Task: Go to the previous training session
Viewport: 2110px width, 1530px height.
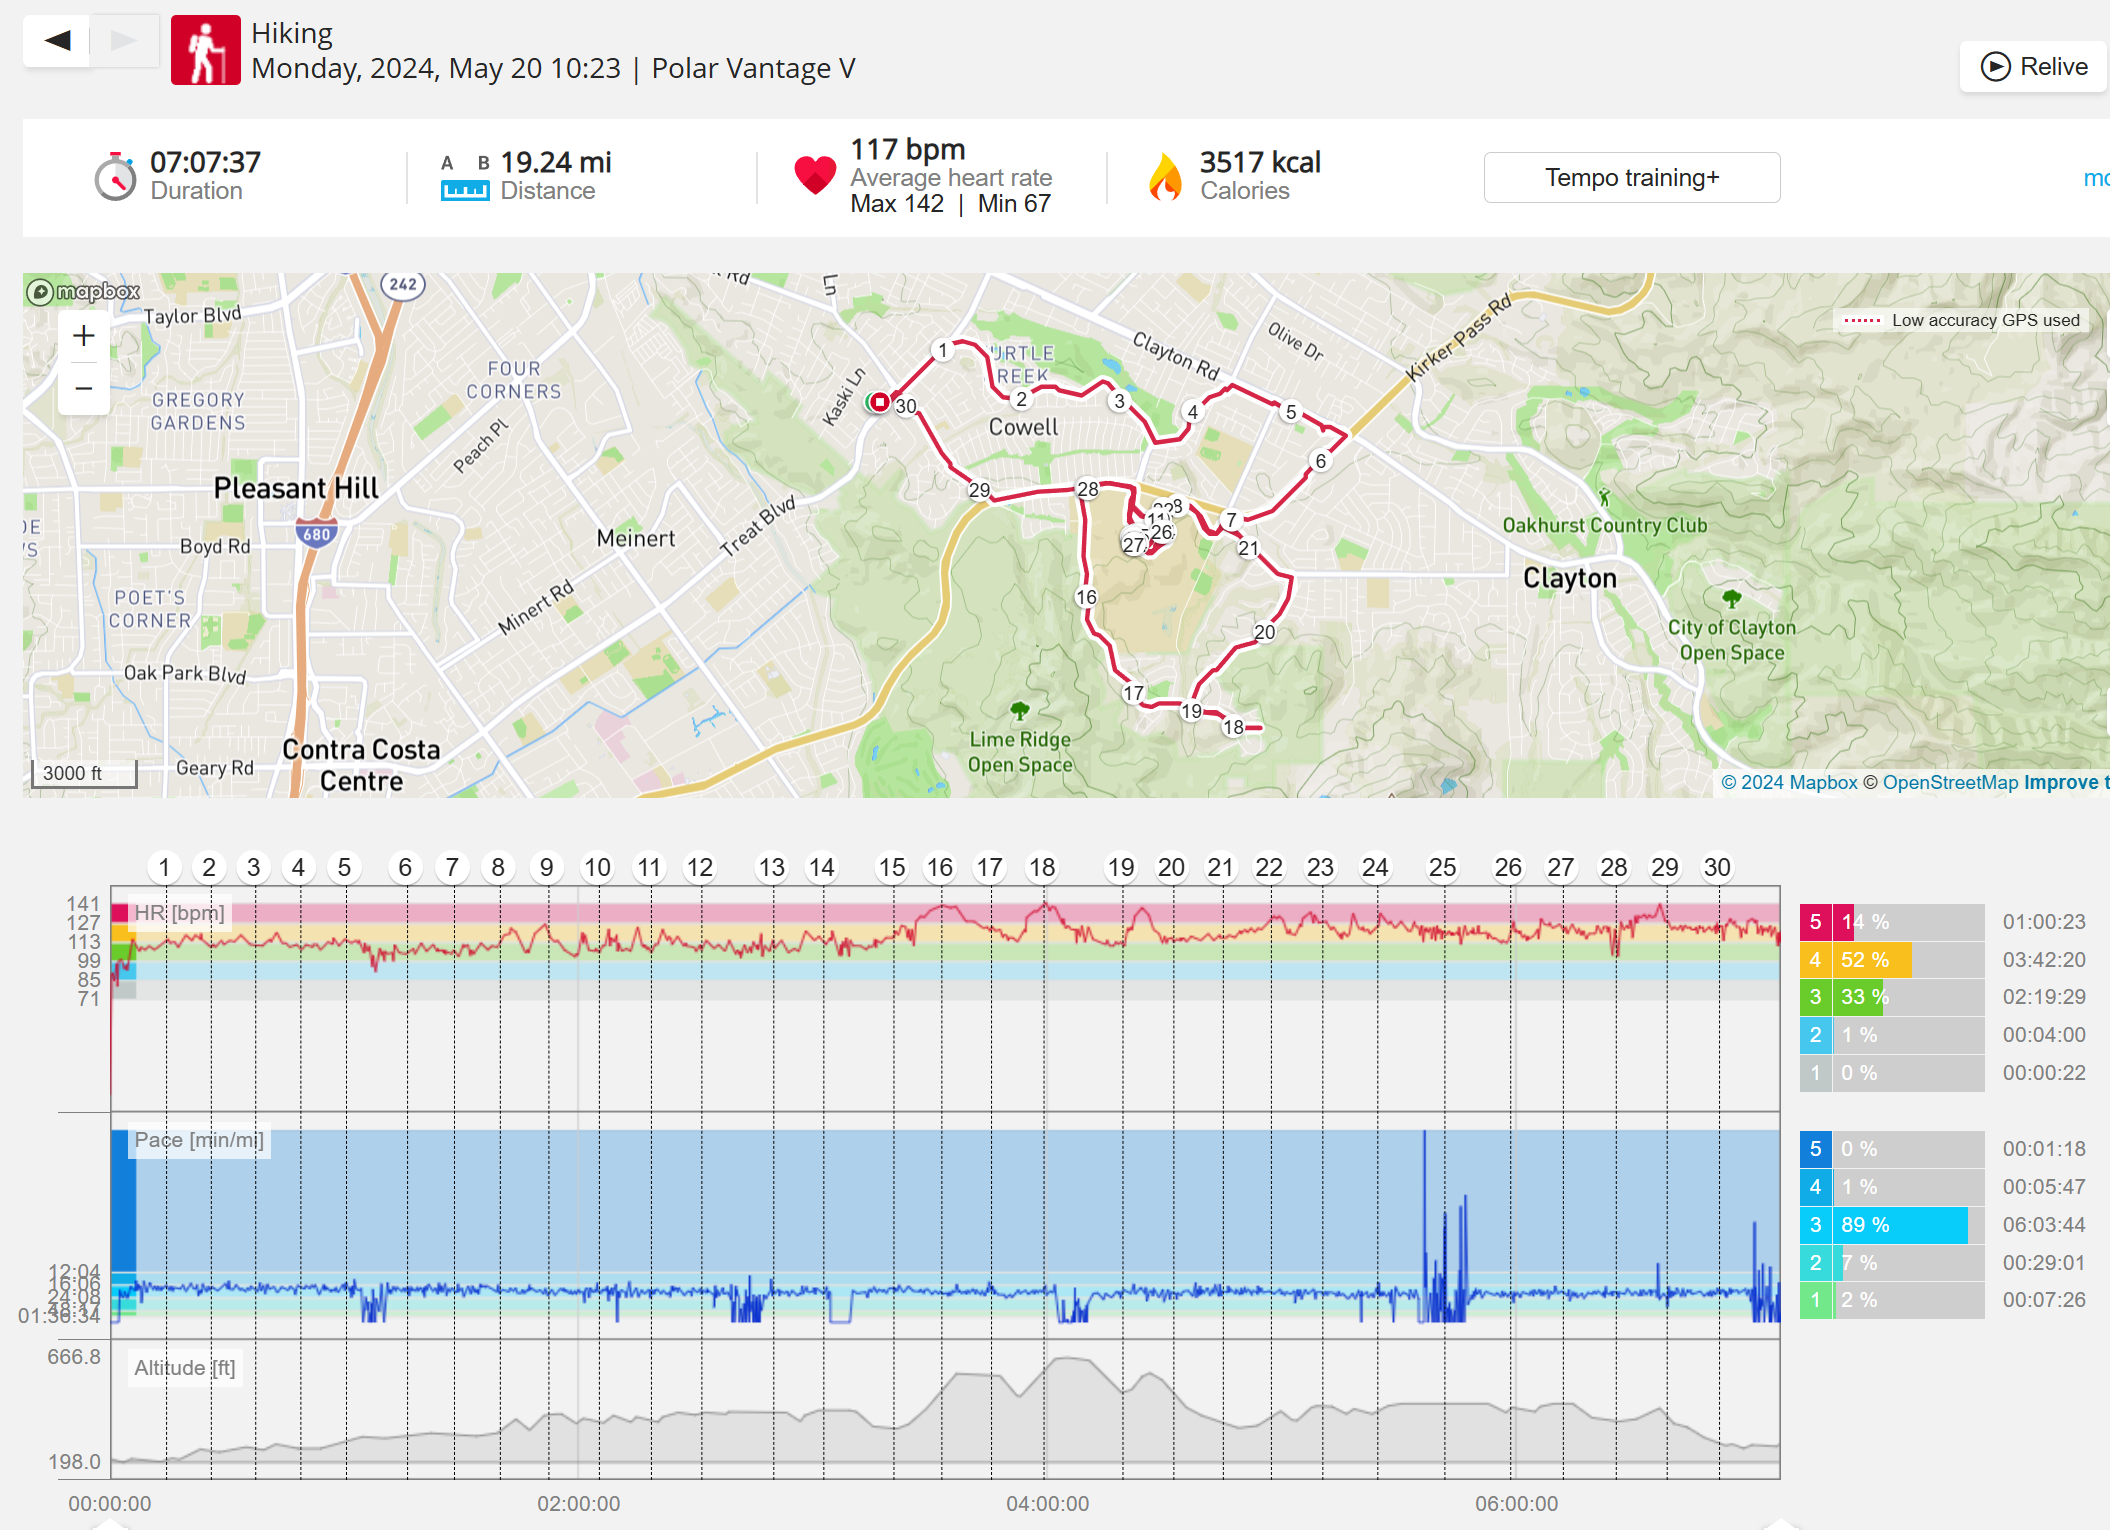Action: pos(57,41)
